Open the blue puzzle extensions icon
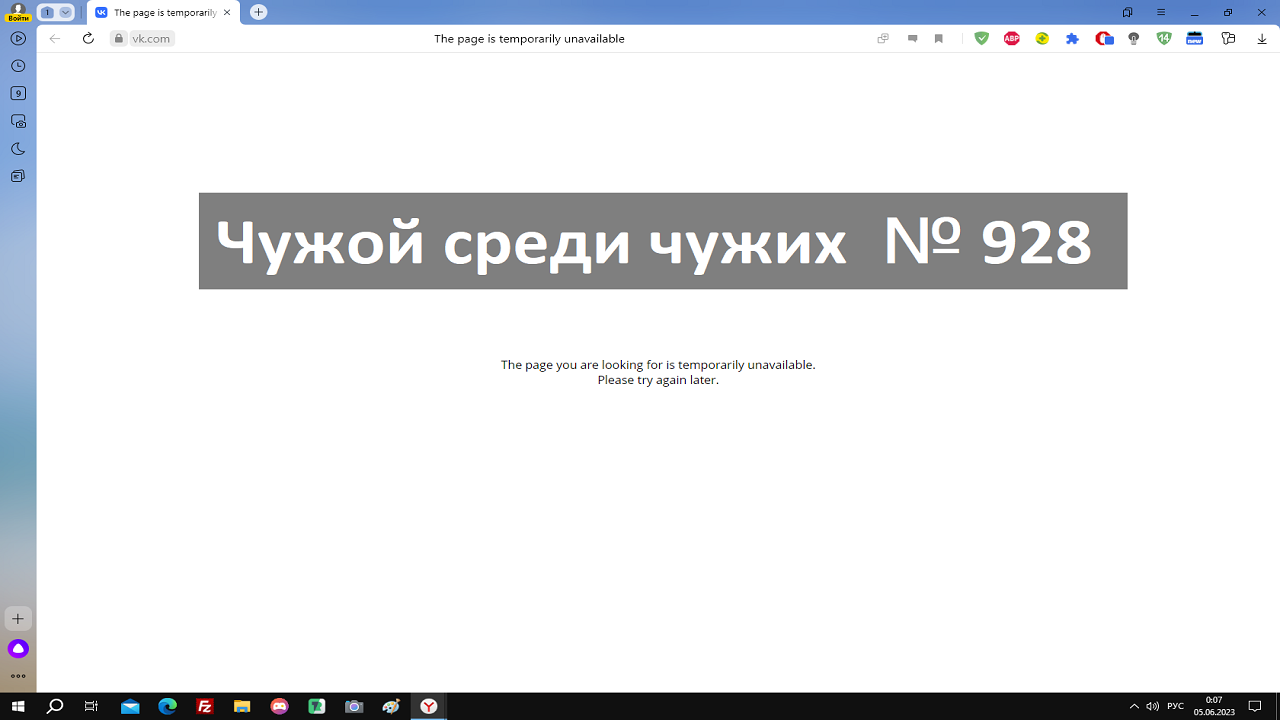The height and width of the screenshot is (720, 1280). (x=1072, y=38)
